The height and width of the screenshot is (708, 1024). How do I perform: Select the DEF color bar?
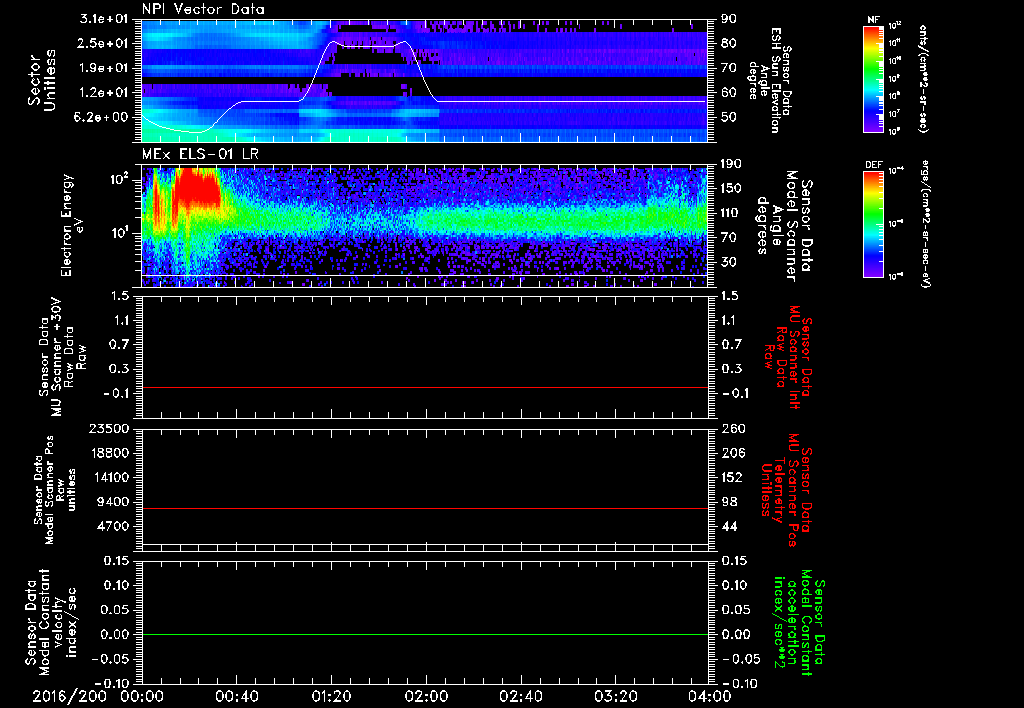[873, 224]
